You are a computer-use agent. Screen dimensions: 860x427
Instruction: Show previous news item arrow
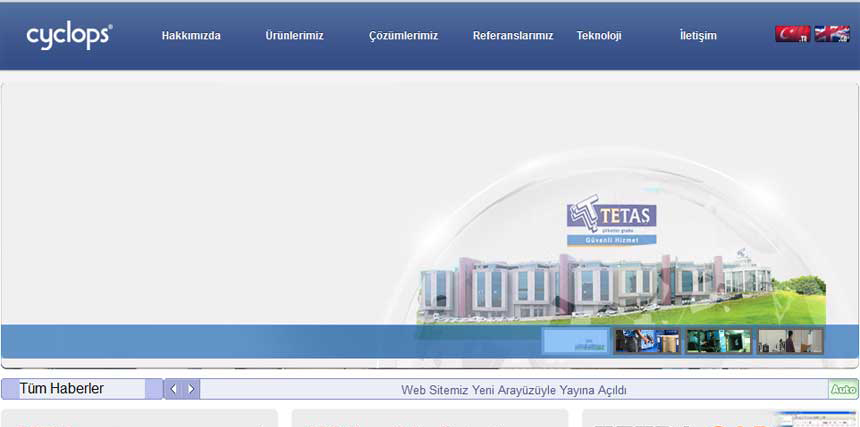tap(173, 389)
